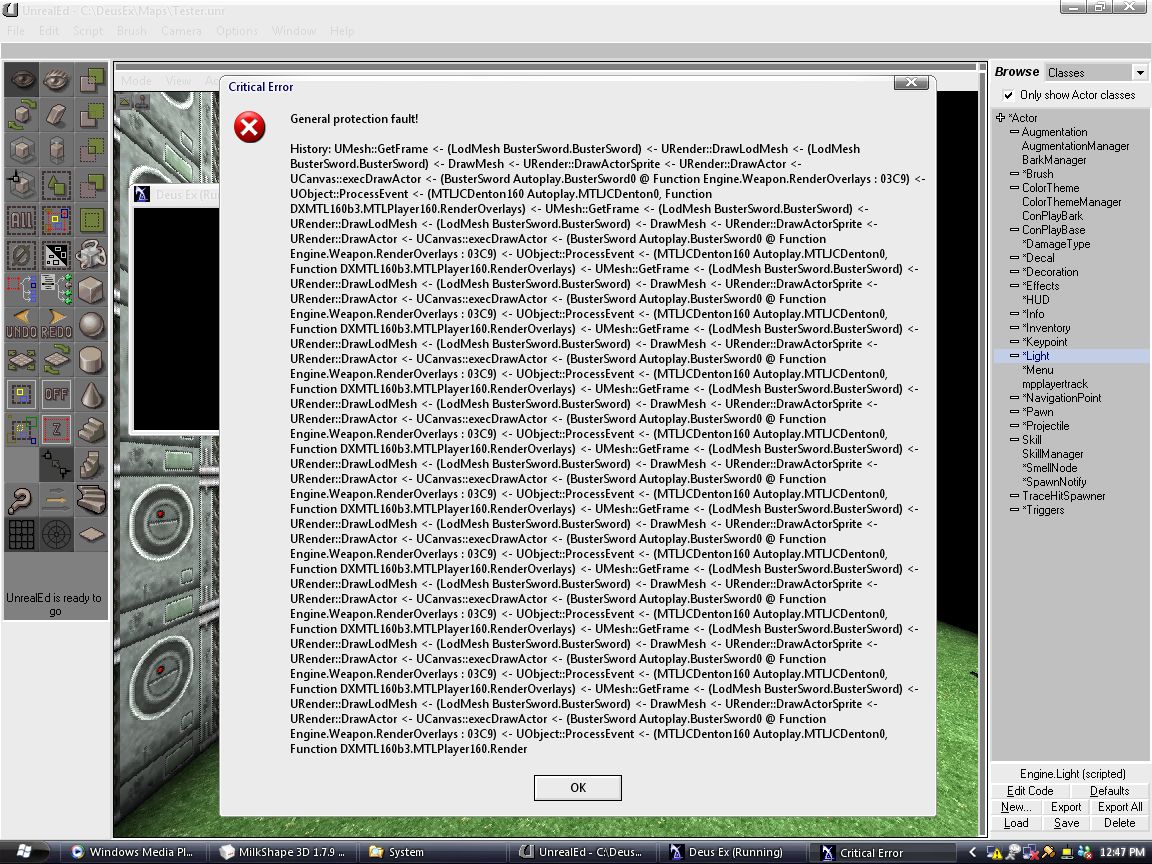Select the eye with lashes tool
The height and width of the screenshot is (864, 1152).
(57, 79)
